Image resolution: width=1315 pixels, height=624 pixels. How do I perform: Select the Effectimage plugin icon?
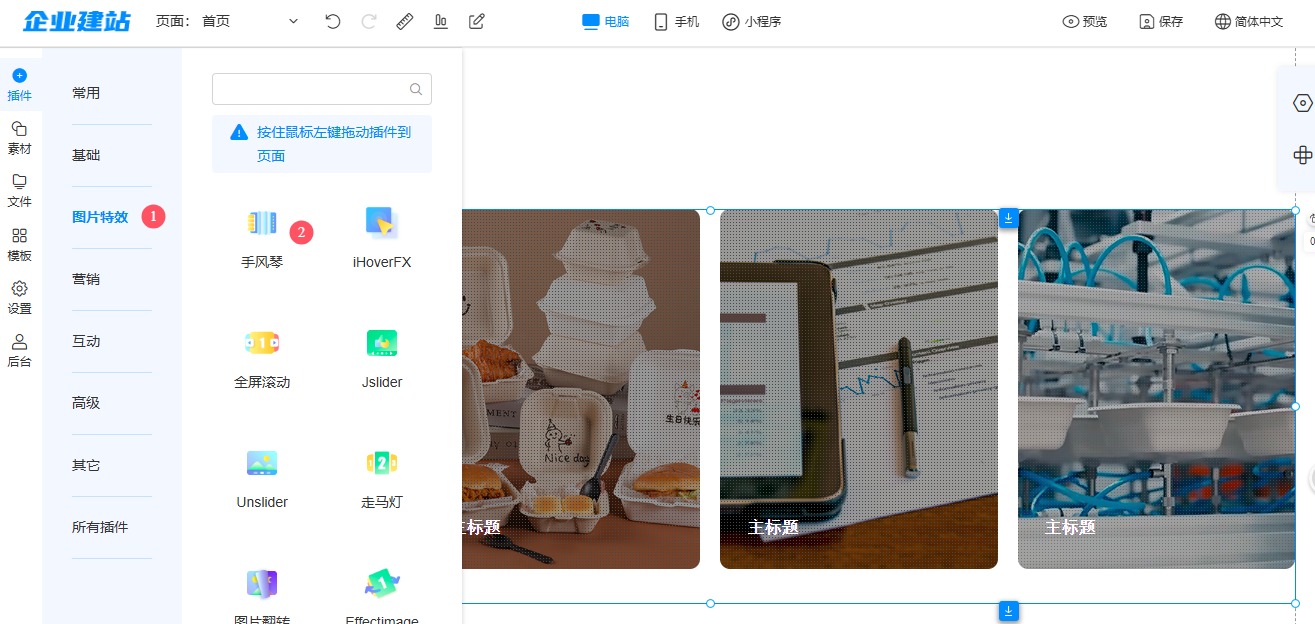(x=382, y=583)
